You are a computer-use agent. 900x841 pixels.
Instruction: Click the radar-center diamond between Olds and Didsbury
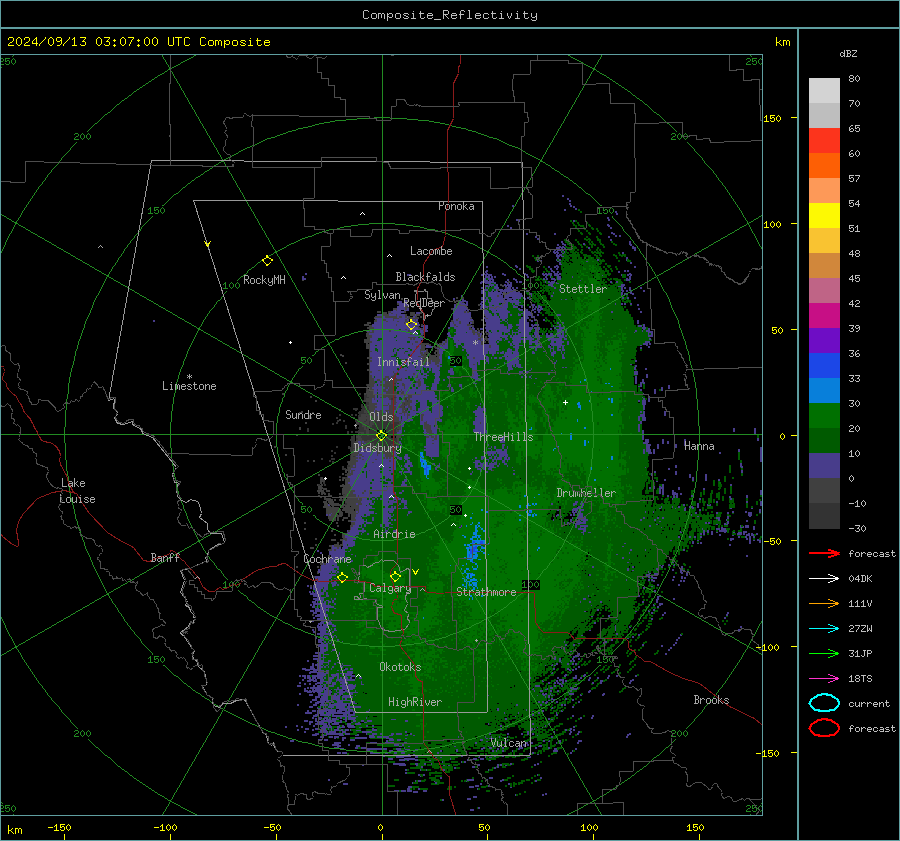381,436
